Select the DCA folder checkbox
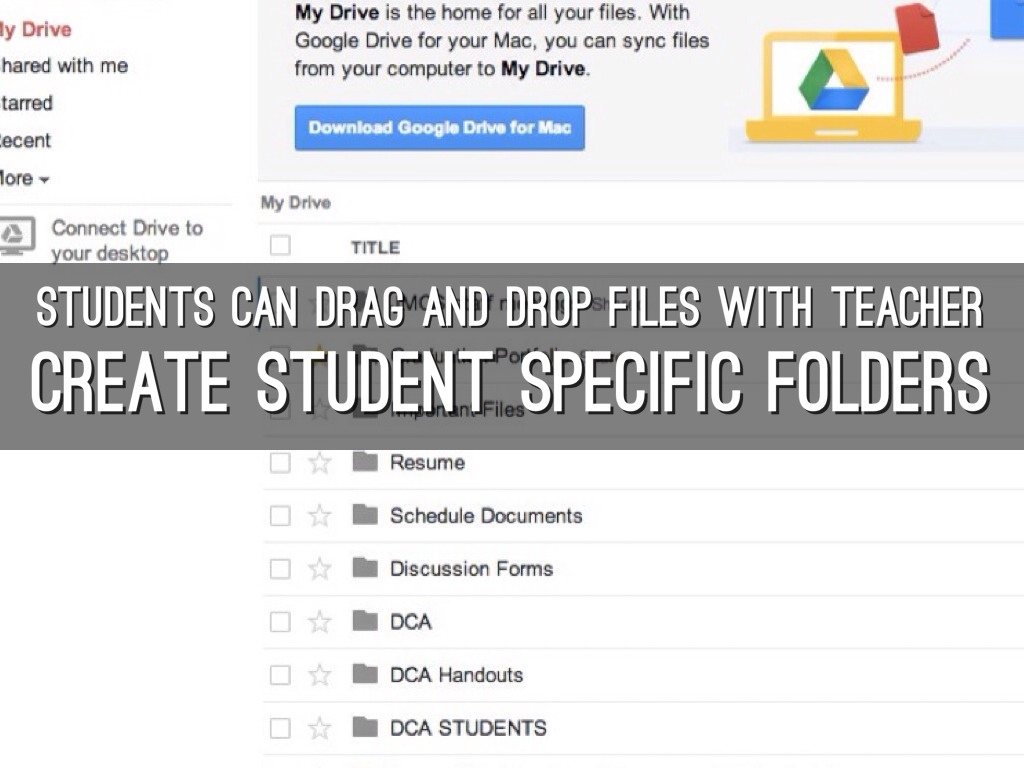 tap(280, 621)
